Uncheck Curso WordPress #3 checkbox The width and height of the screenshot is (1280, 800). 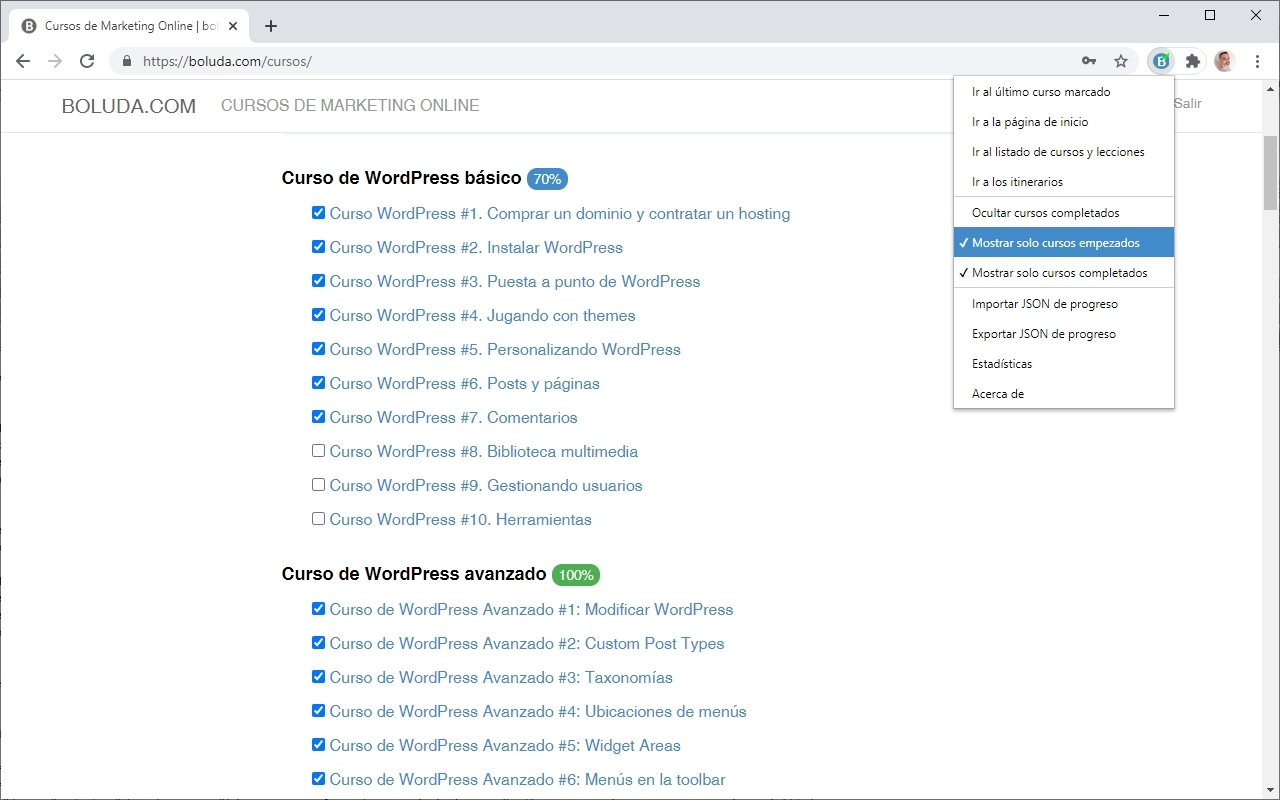pos(318,280)
